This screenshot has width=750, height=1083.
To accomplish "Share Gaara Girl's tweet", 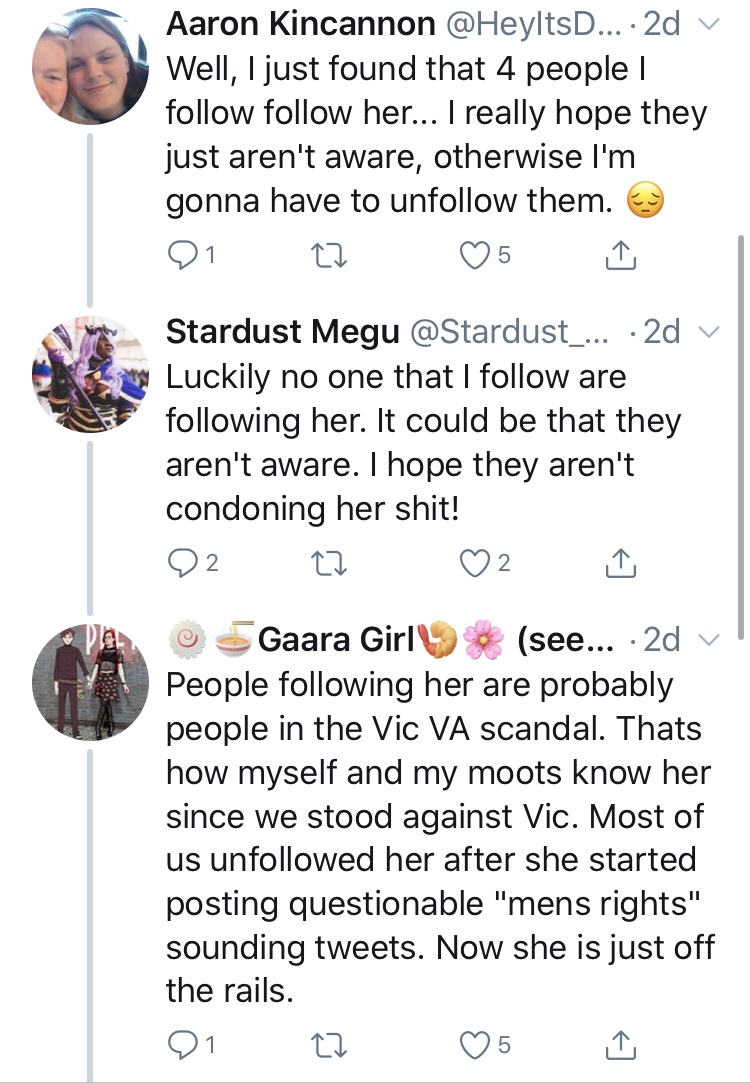I will coord(620,1044).
